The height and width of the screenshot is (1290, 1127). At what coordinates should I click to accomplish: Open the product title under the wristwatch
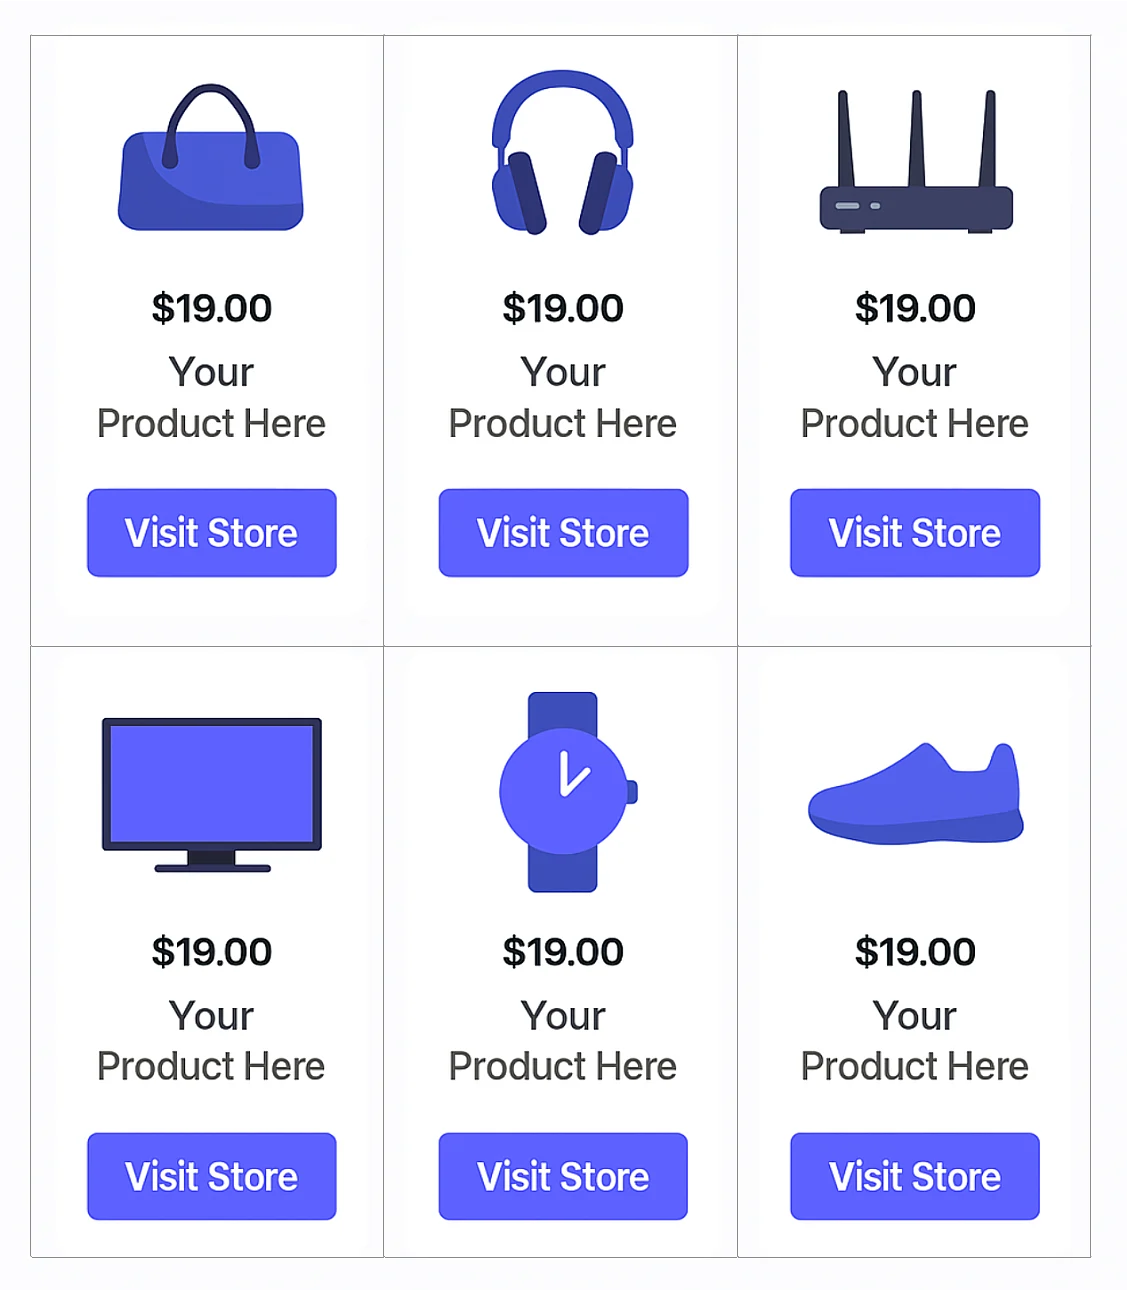pos(563,1041)
